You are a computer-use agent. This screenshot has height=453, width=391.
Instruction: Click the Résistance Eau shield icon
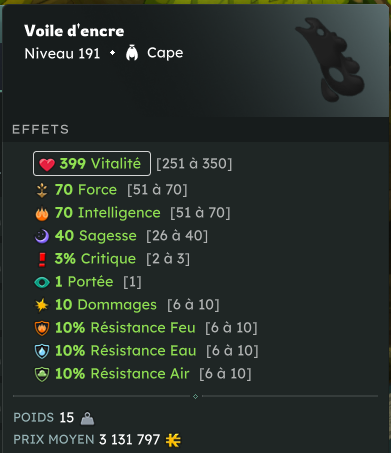tap(42, 351)
